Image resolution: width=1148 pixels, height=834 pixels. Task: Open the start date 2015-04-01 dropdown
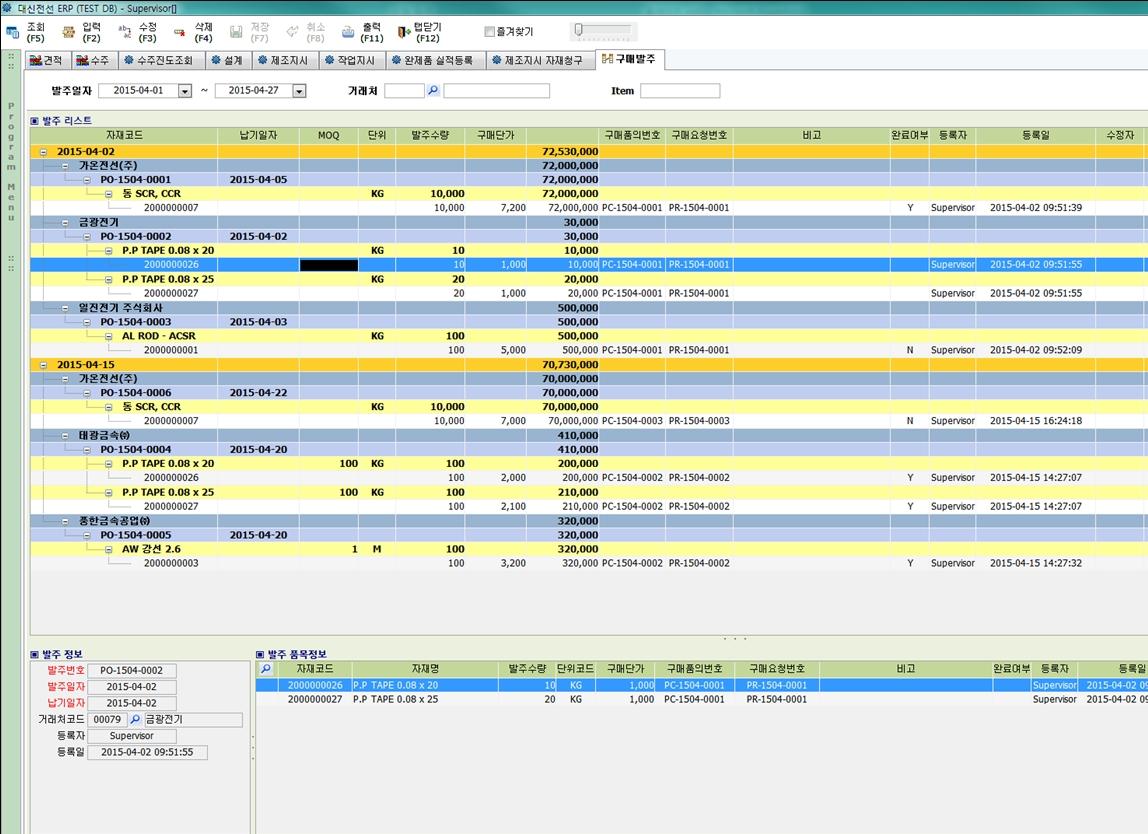click(x=185, y=91)
